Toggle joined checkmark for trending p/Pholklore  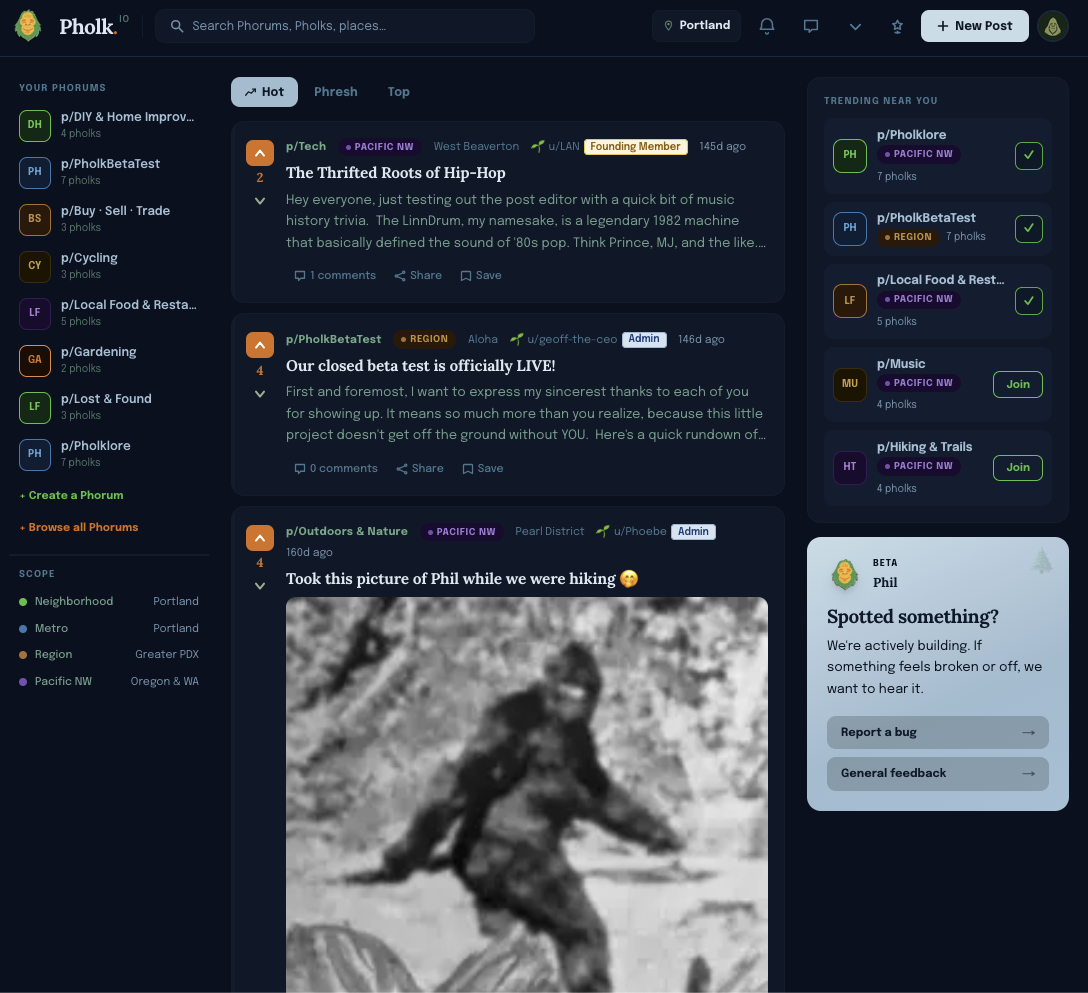point(1028,155)
